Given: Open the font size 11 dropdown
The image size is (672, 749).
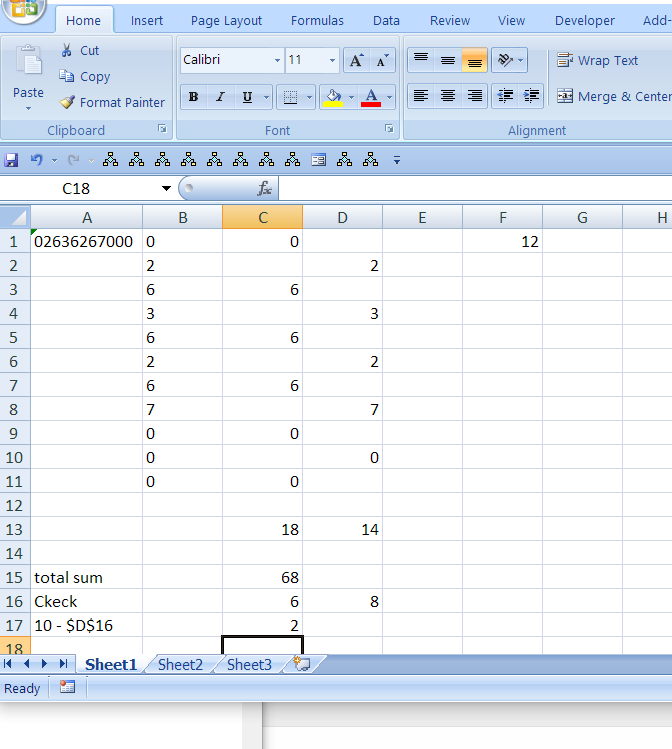Looking at the screenshot, I should click(x=332, y=60).
